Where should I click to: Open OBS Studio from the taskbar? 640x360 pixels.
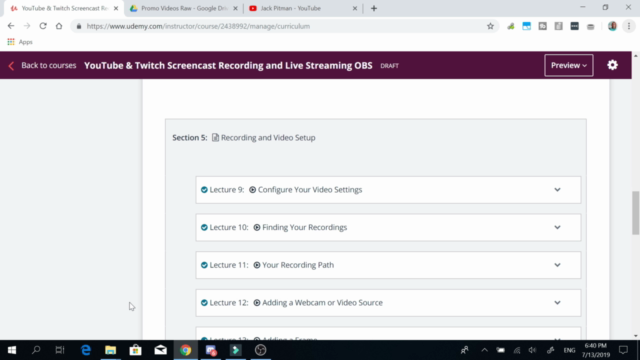coord(260,350)
